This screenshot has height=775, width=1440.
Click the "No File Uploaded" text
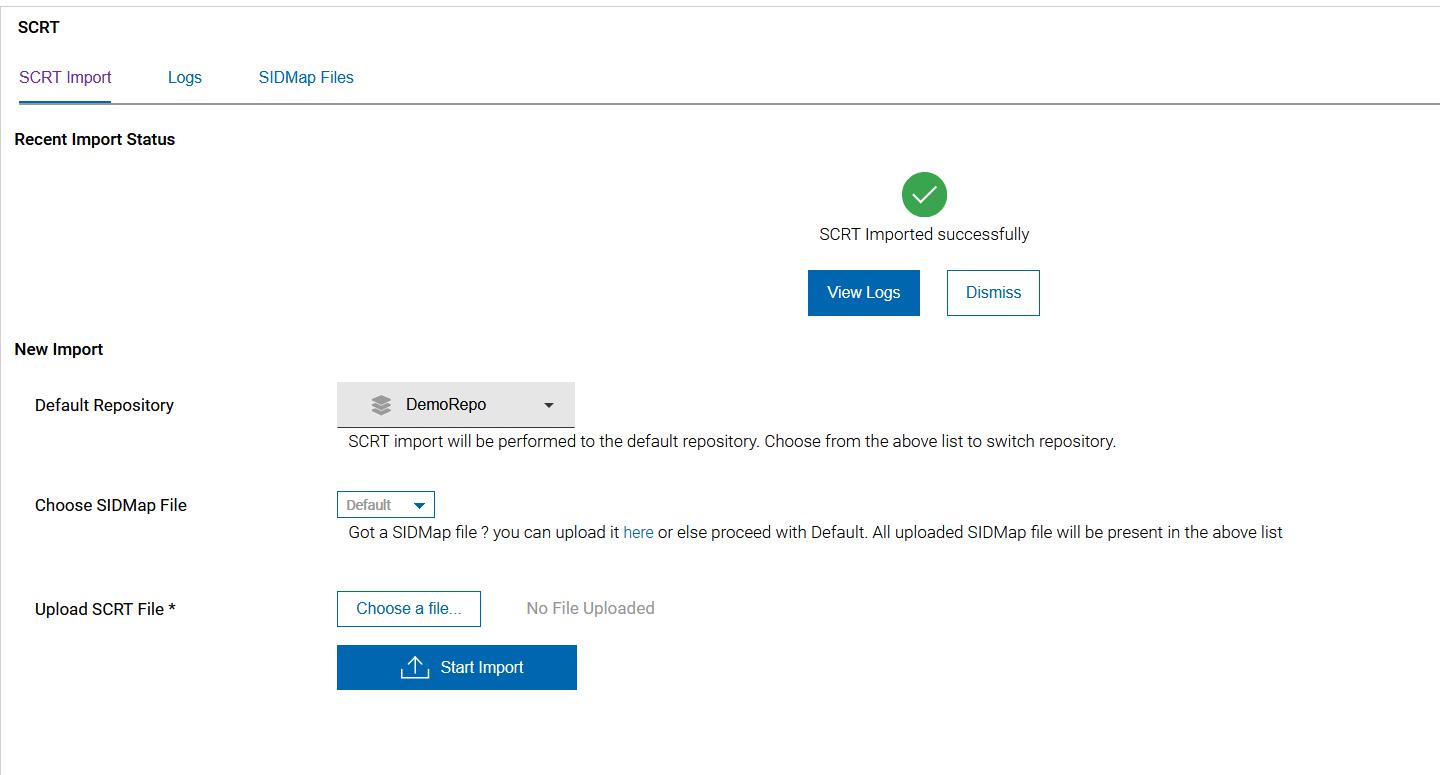click(590, 608)
